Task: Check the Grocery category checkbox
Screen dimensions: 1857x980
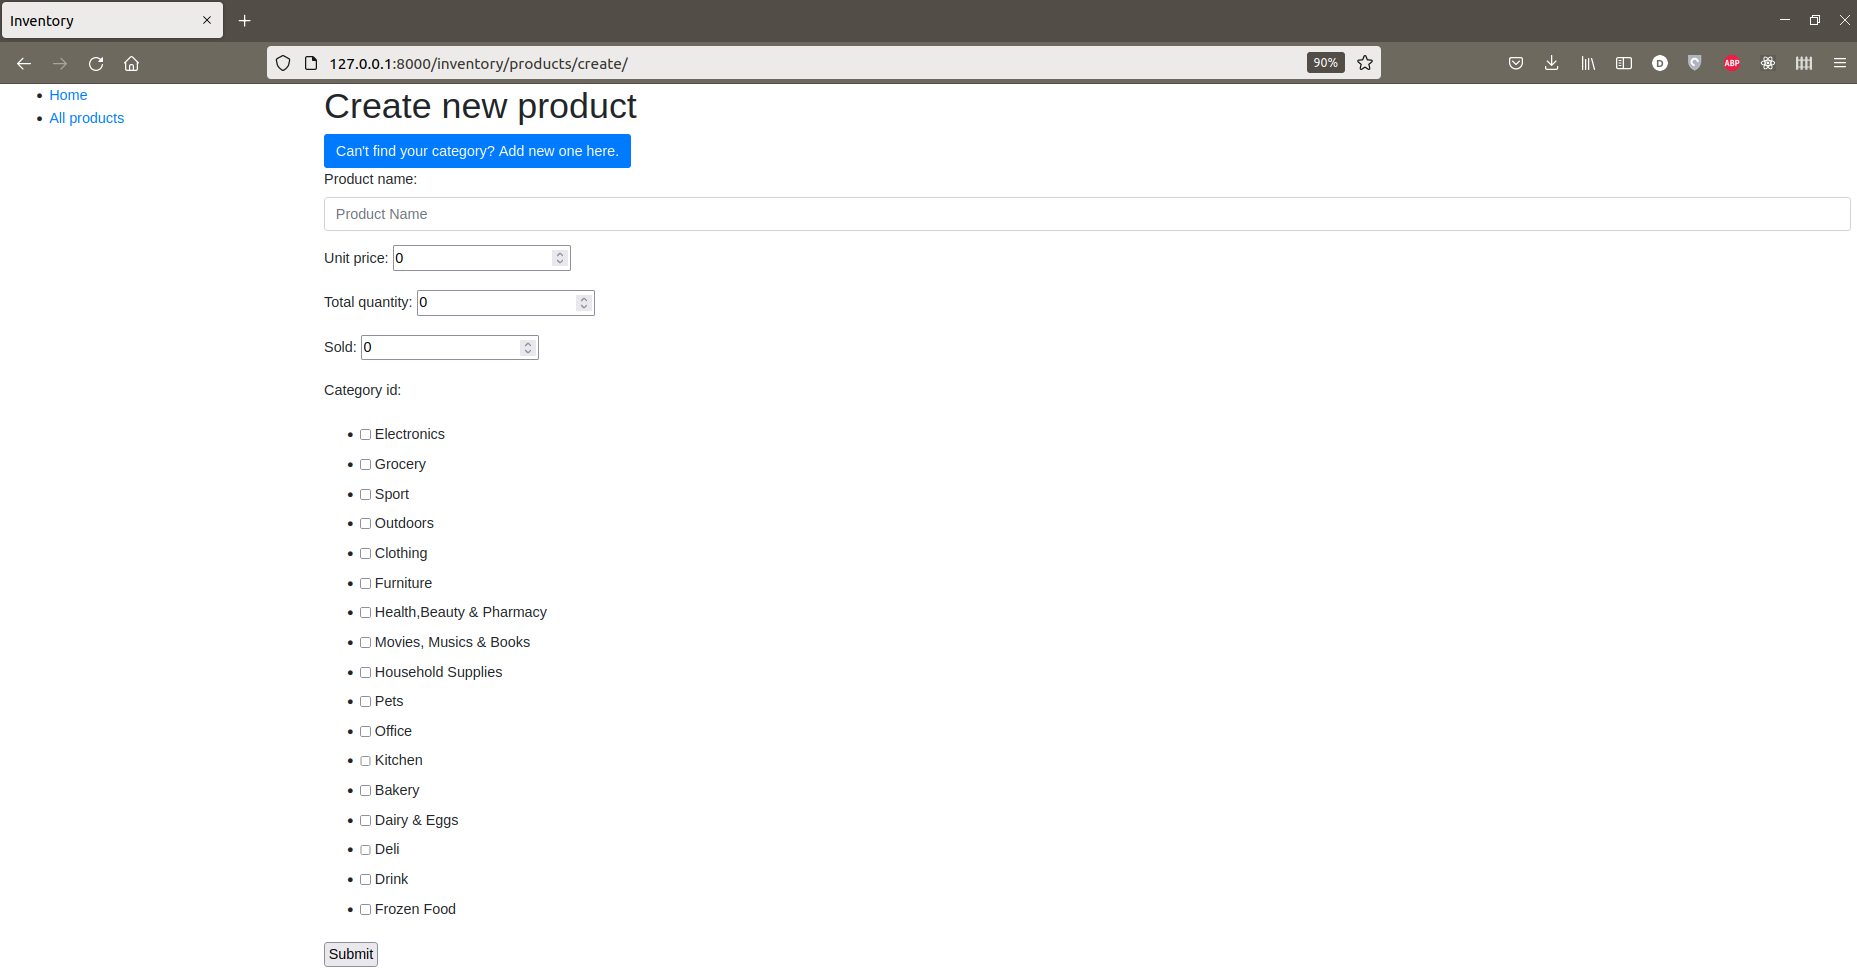Action: click(366, 465)
